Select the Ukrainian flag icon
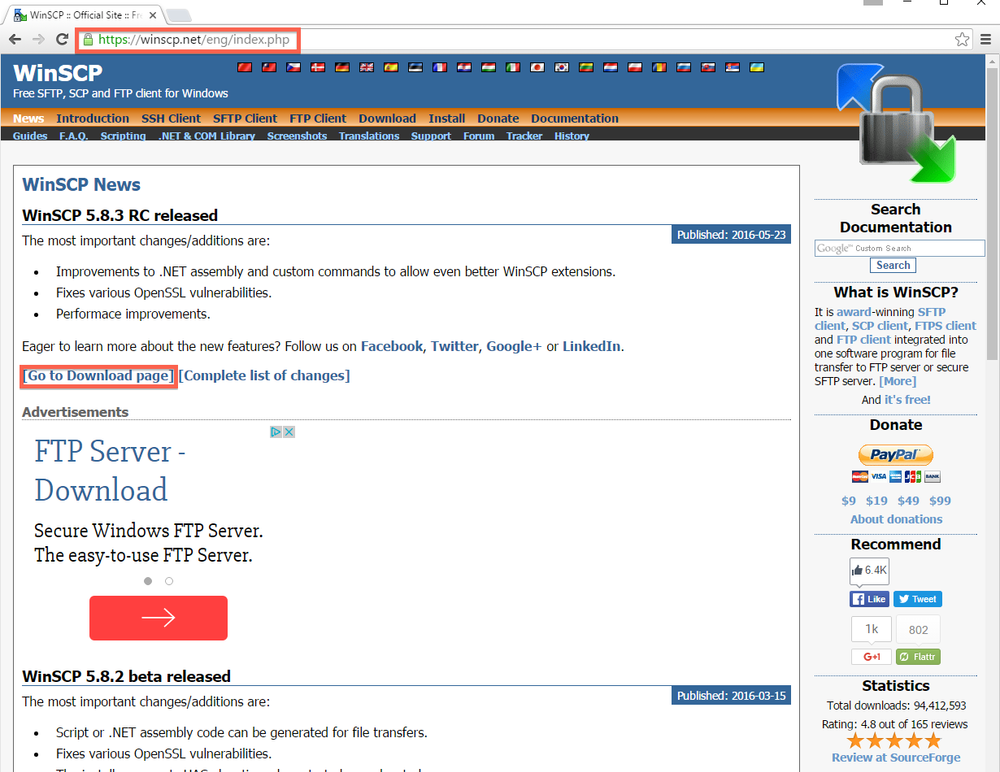The width and height of the screenshot is (1000, 772). pos(757,67)
